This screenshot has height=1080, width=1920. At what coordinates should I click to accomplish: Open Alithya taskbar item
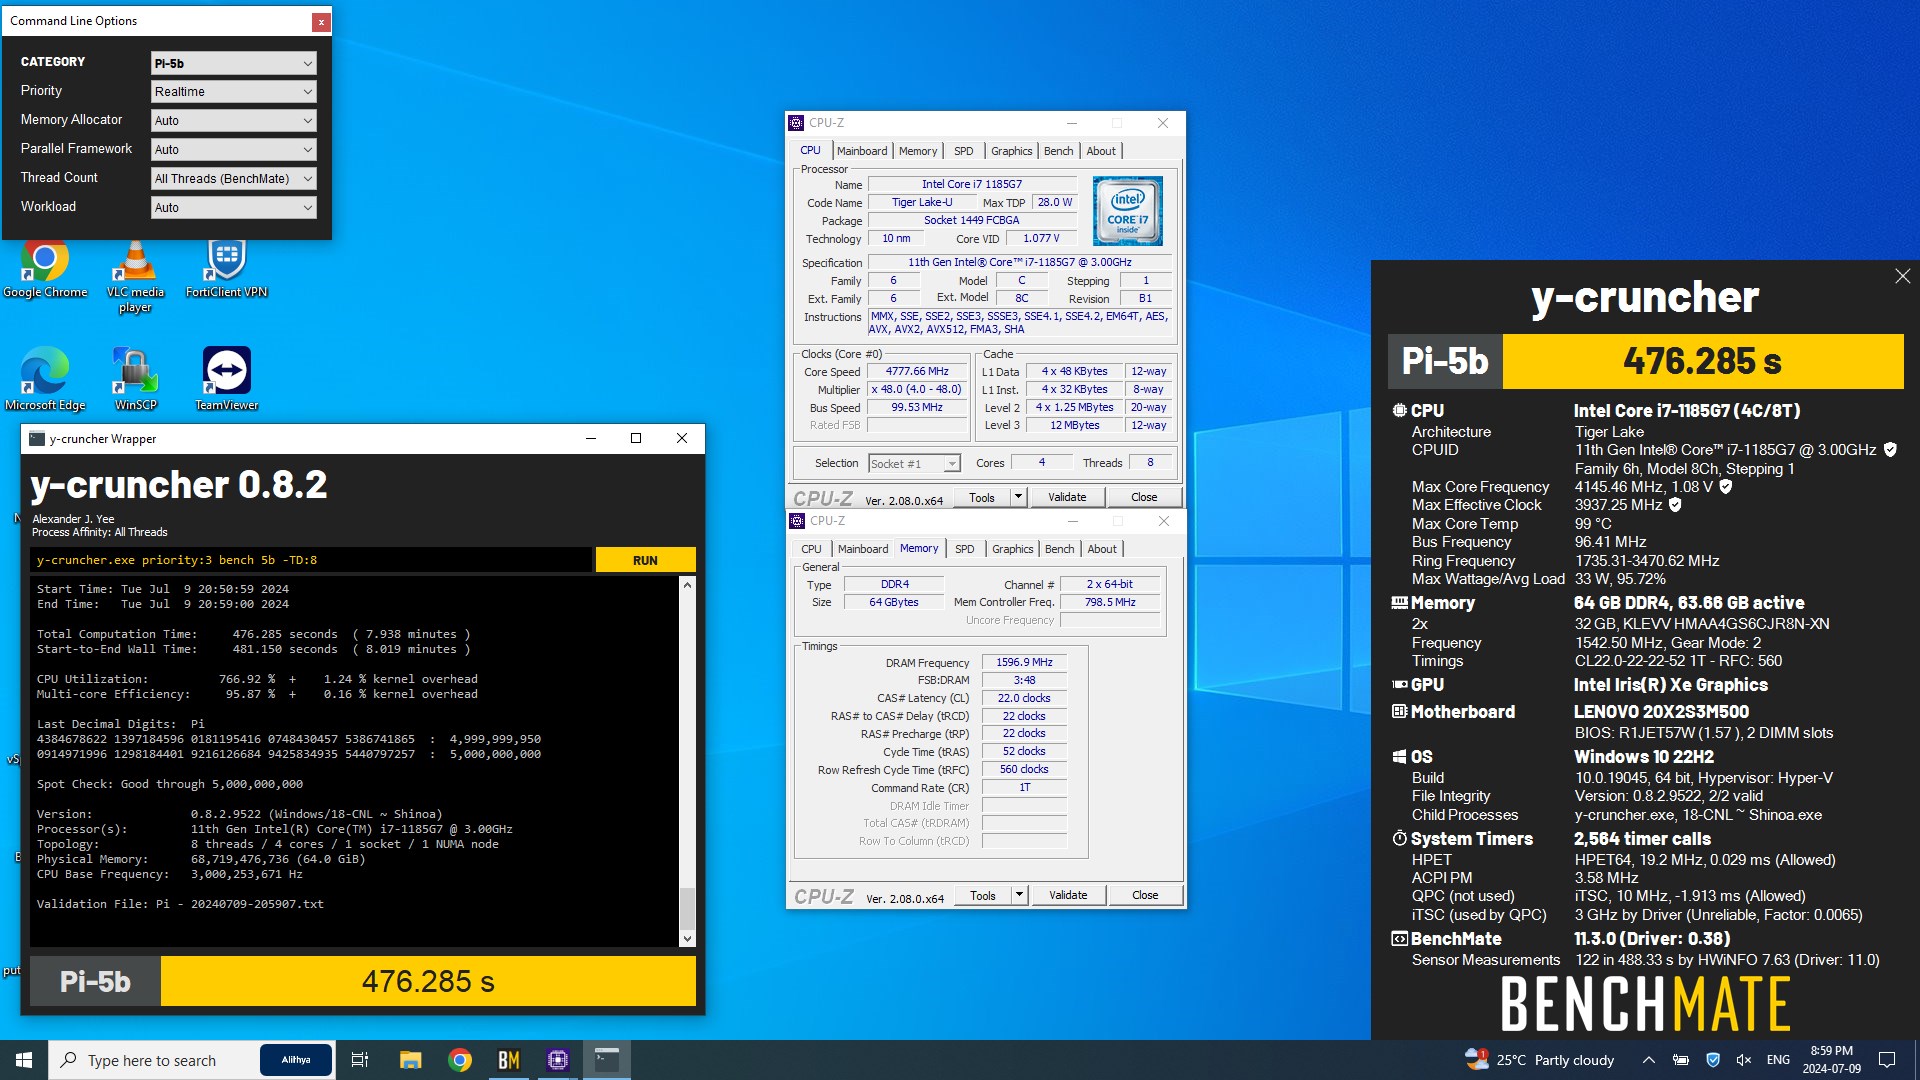tap(296, 1060)
